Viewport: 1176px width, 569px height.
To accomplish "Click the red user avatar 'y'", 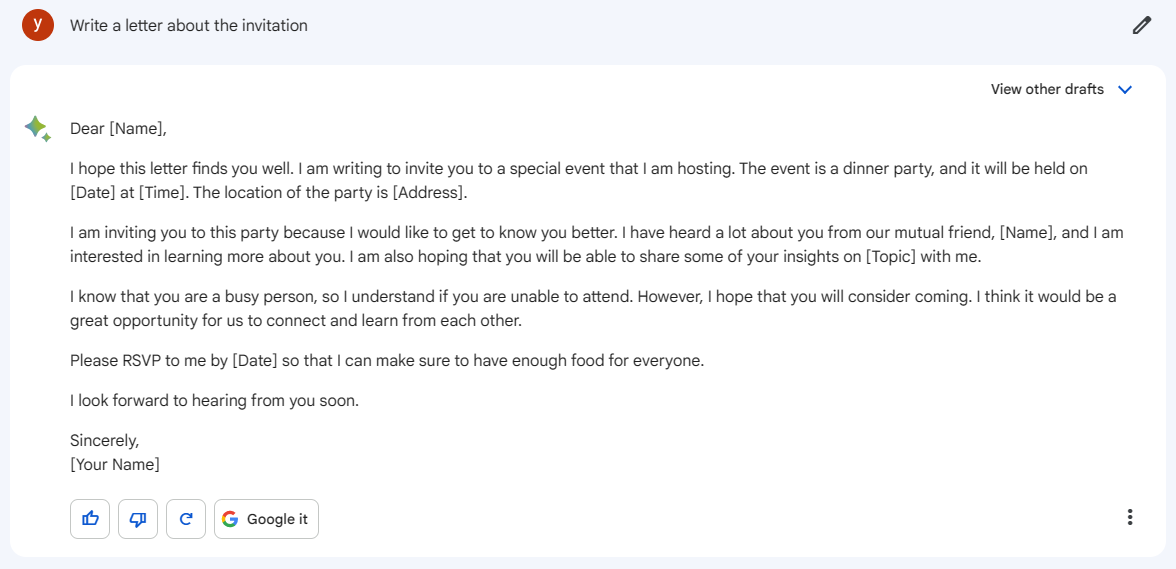I will click(38, 25).
